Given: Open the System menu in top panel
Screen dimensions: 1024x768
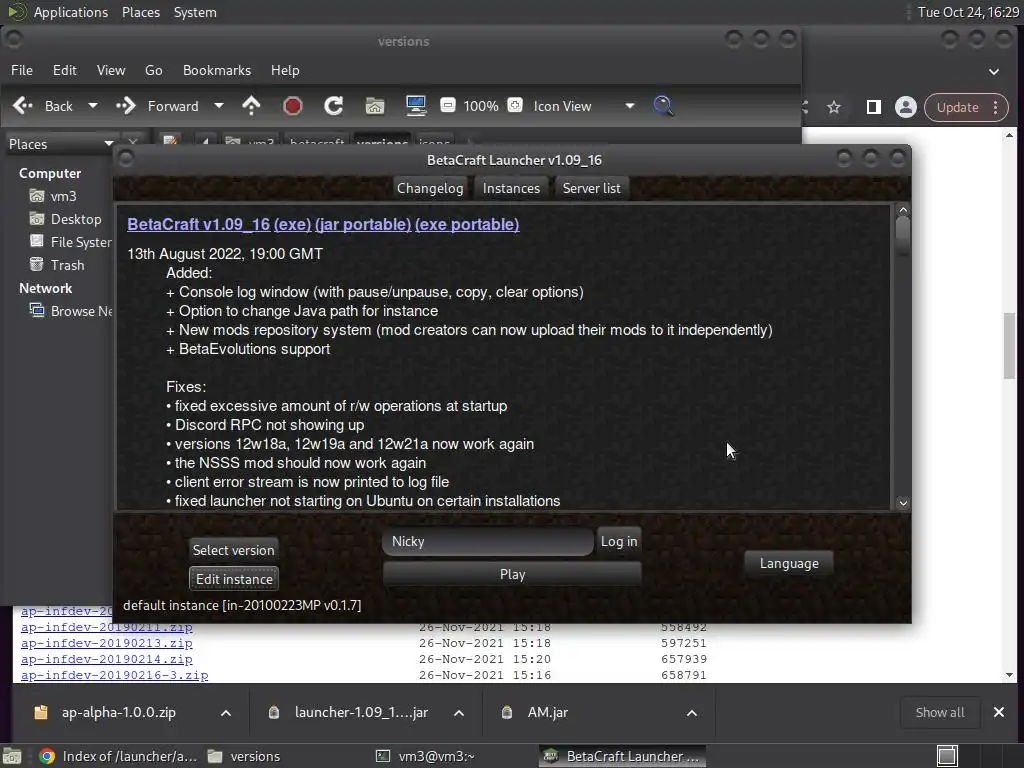Looking at the screenshot, I should [195, 12].
